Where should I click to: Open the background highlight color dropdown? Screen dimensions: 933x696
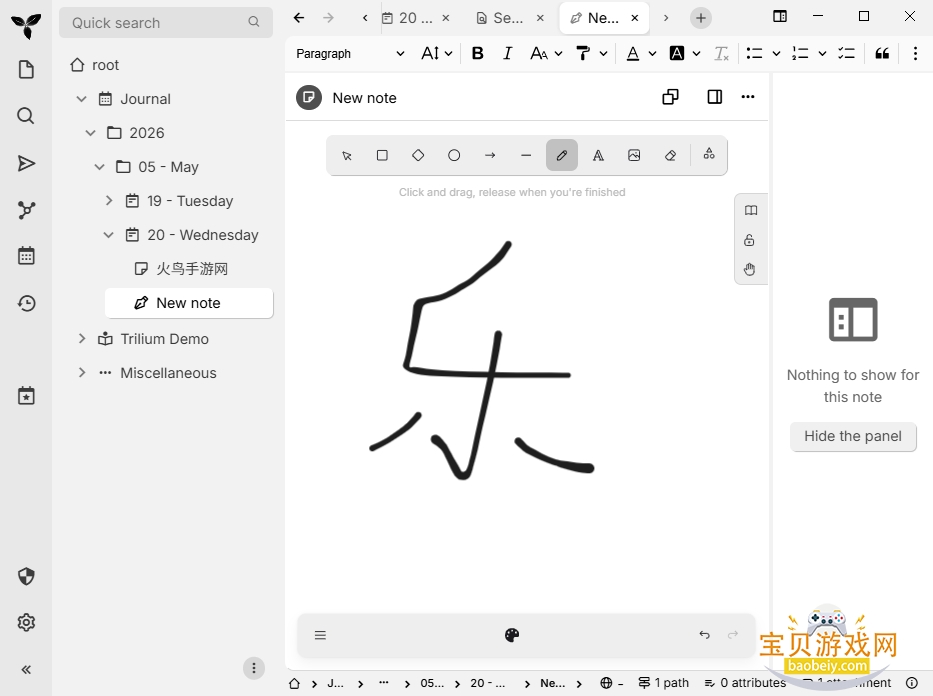coord(696,54)
